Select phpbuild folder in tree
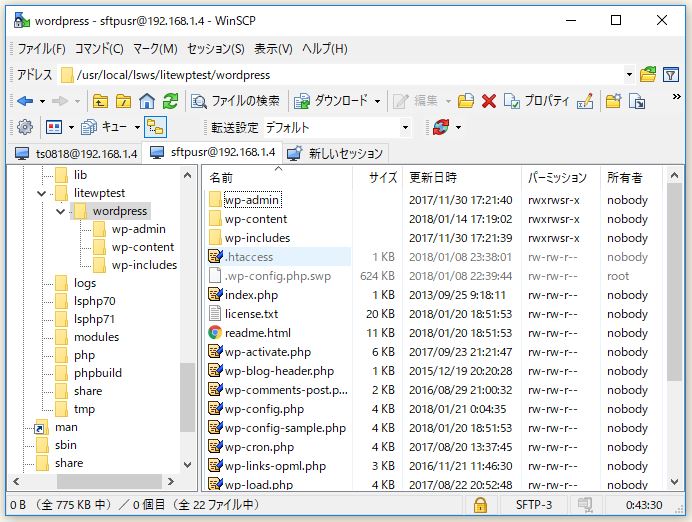 click(x=98, y=373)
